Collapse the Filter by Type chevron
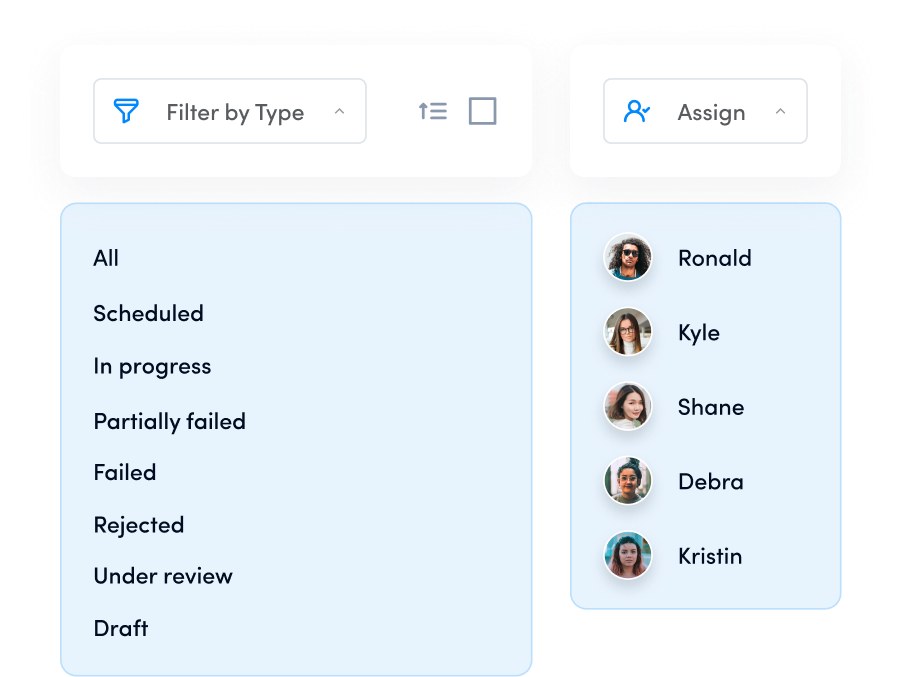901x677 pixels. [339, 111]
